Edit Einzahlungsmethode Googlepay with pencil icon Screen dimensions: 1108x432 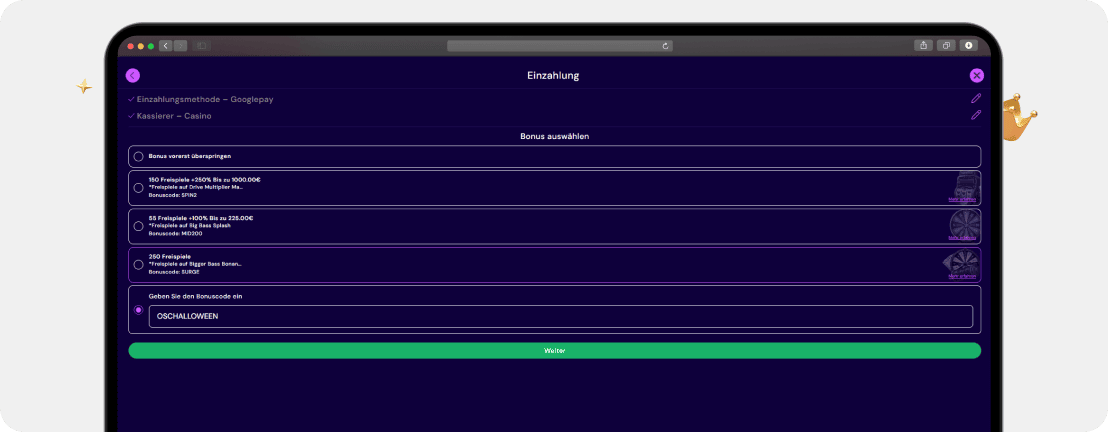(976, 99)
